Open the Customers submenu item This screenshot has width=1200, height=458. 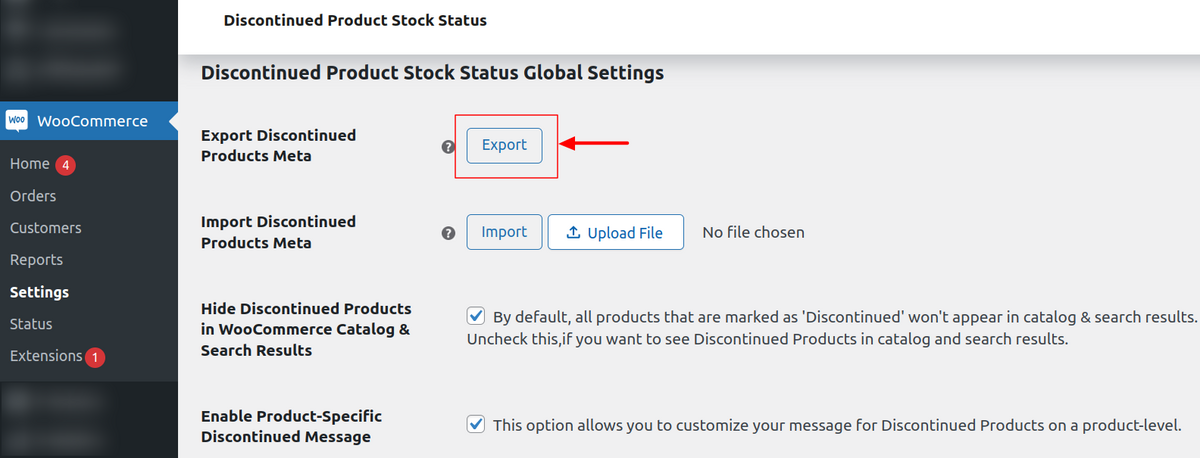[x=46, y=228]
